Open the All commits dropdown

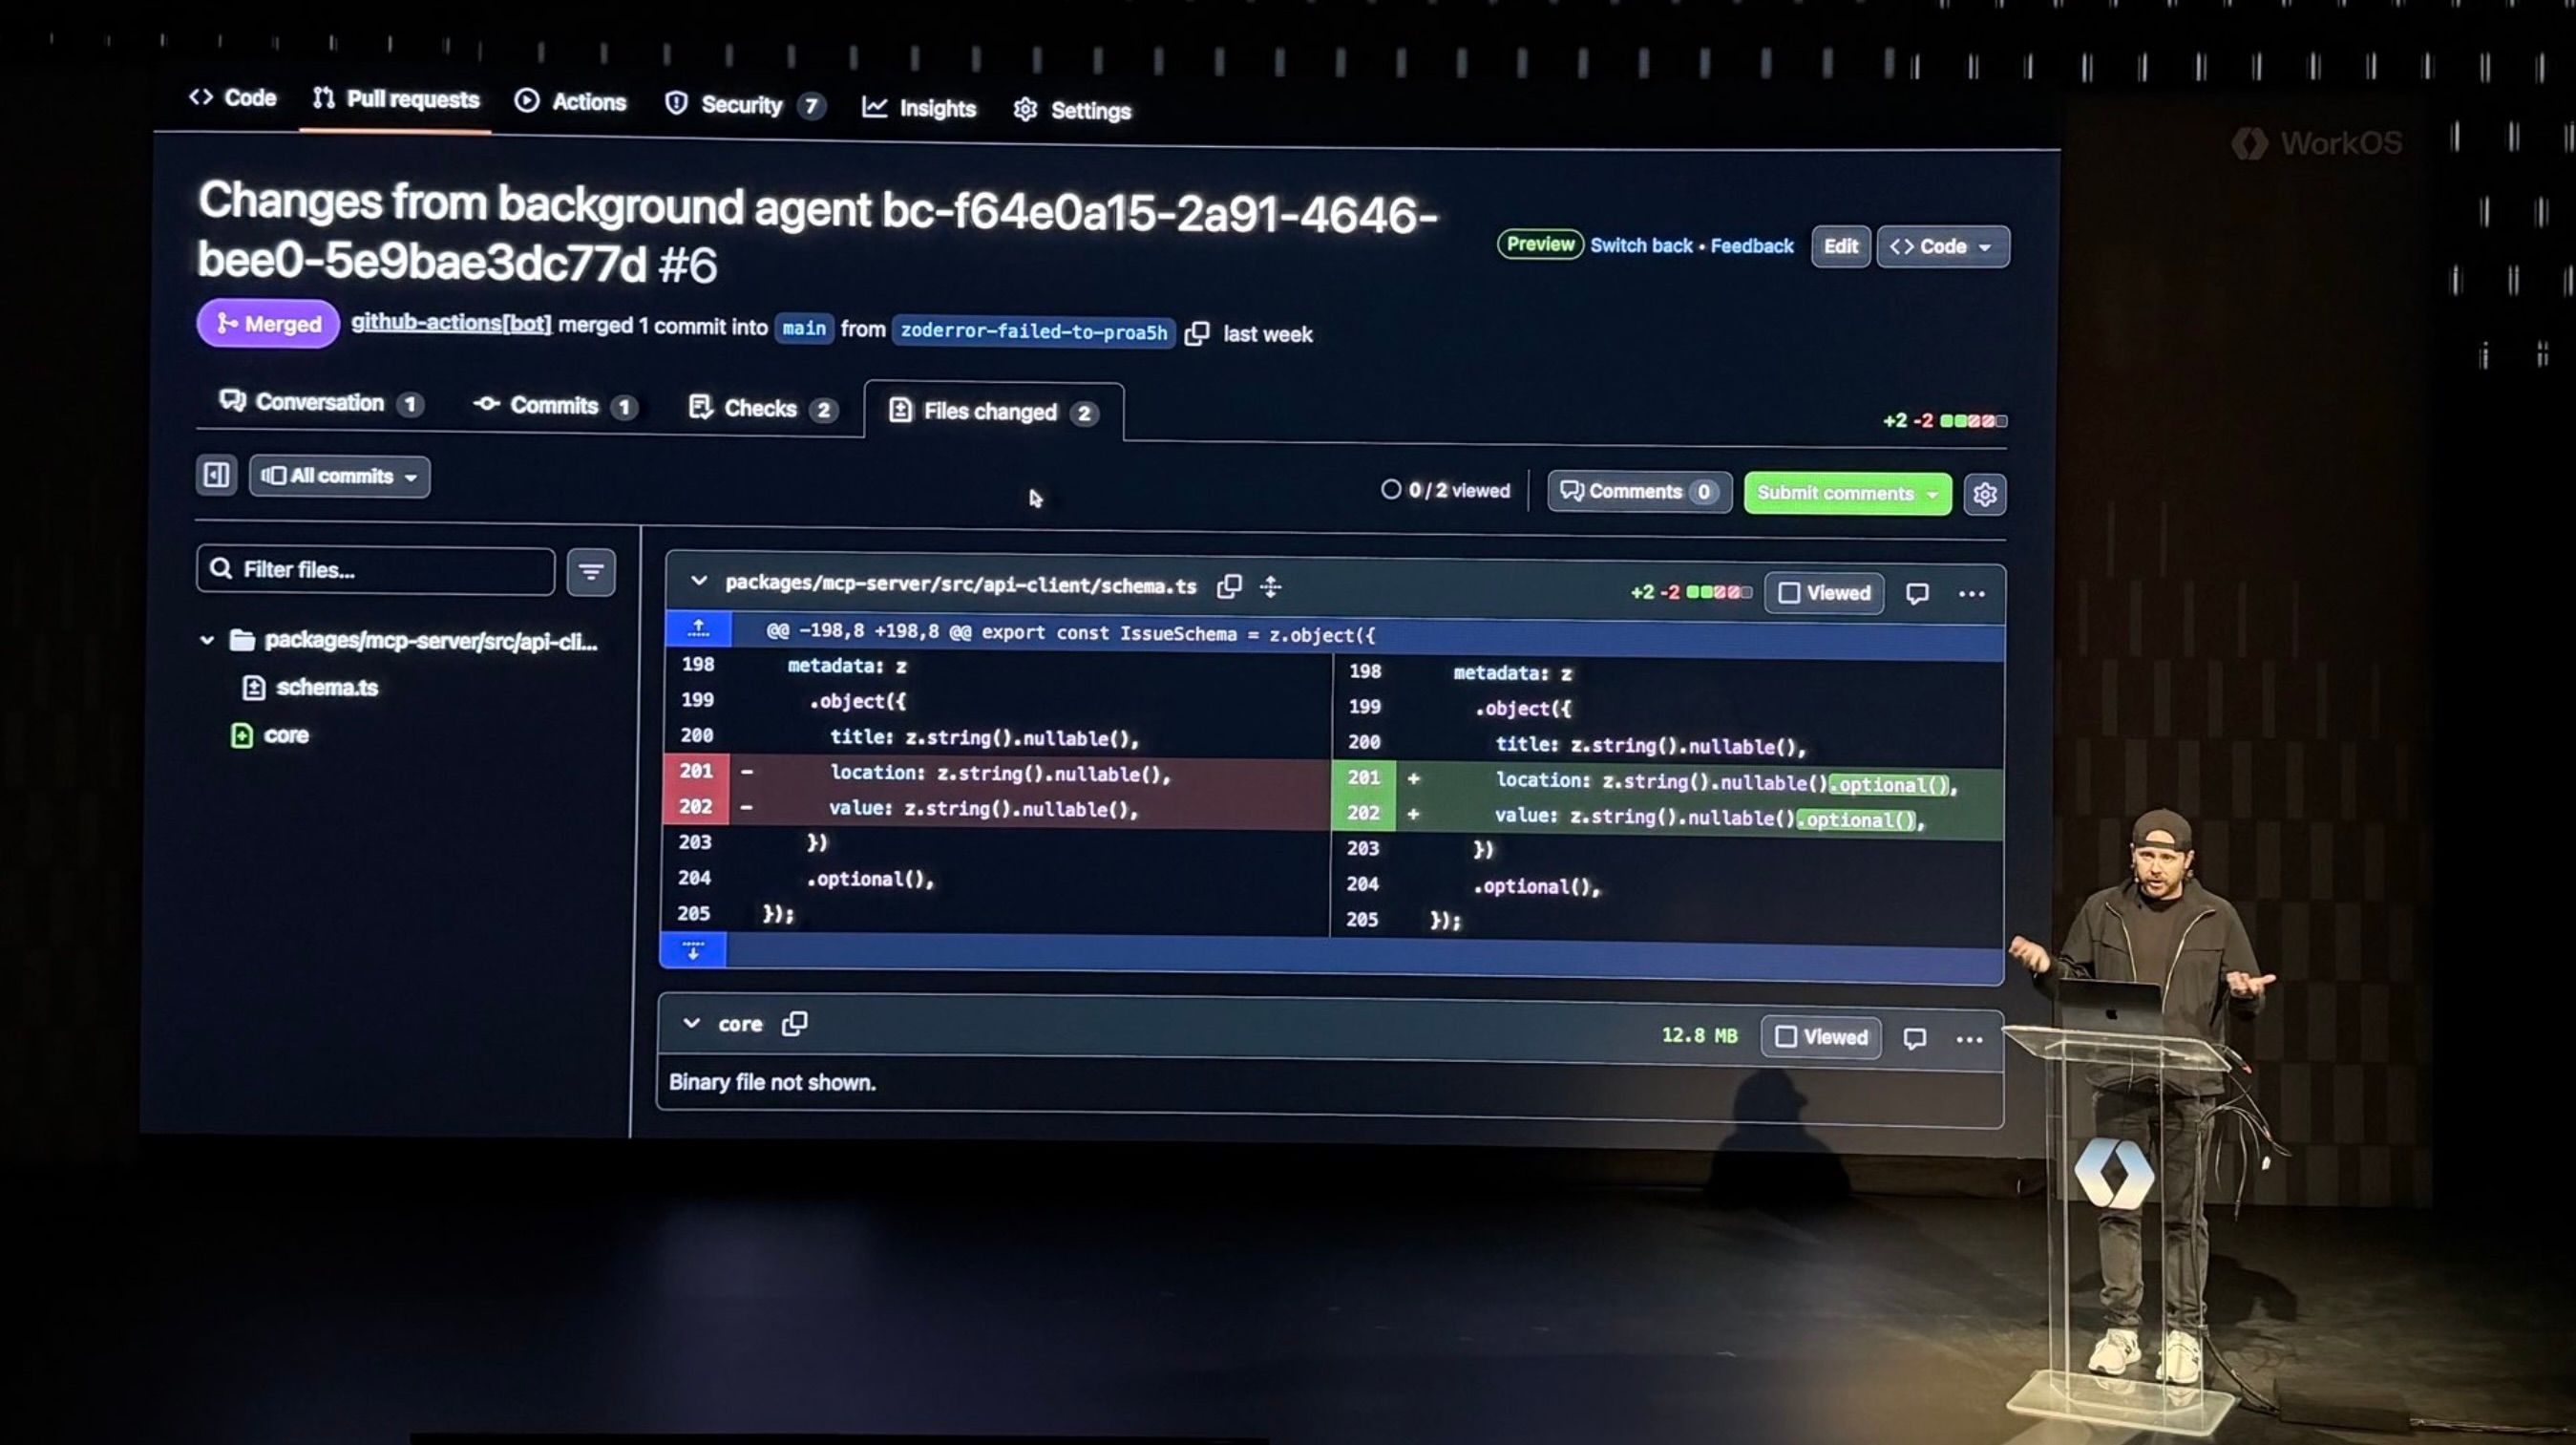pos(339,476)
